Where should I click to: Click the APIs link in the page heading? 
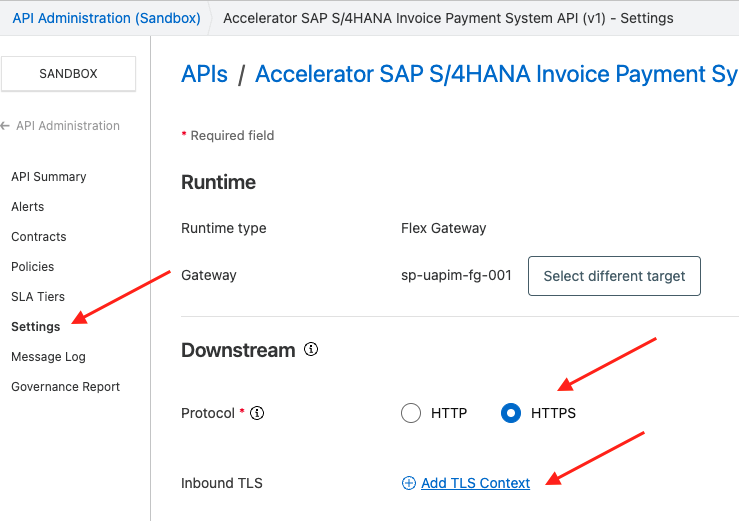204,74
